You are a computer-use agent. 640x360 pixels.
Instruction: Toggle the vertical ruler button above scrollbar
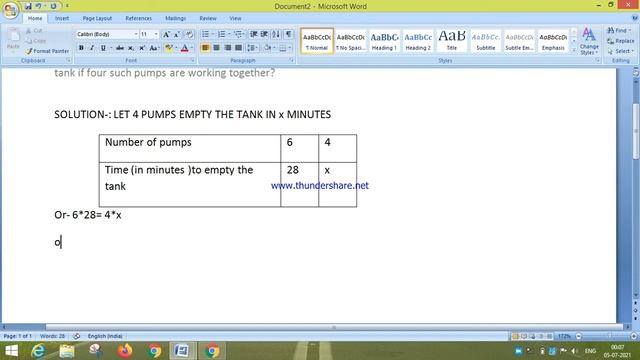click(636, 73)
